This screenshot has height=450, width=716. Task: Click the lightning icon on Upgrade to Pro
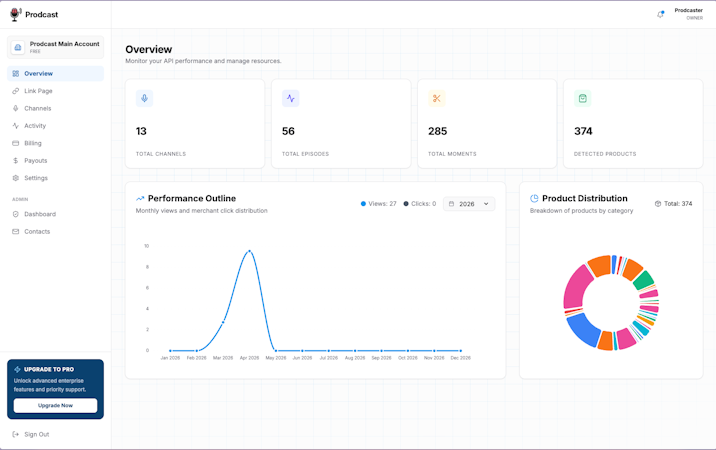(x=17, y=369)
